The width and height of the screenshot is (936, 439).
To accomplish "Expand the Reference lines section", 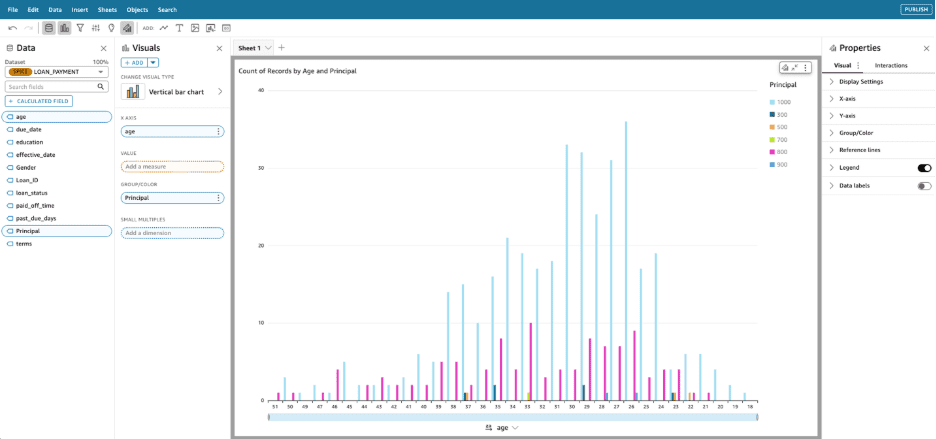I will [x=859, y=150].
